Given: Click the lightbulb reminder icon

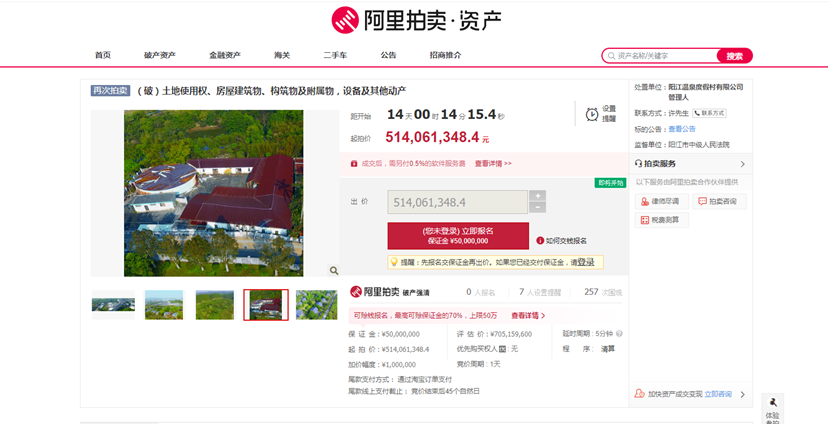Looking at the screenshot, I should (x=393, y=262).
